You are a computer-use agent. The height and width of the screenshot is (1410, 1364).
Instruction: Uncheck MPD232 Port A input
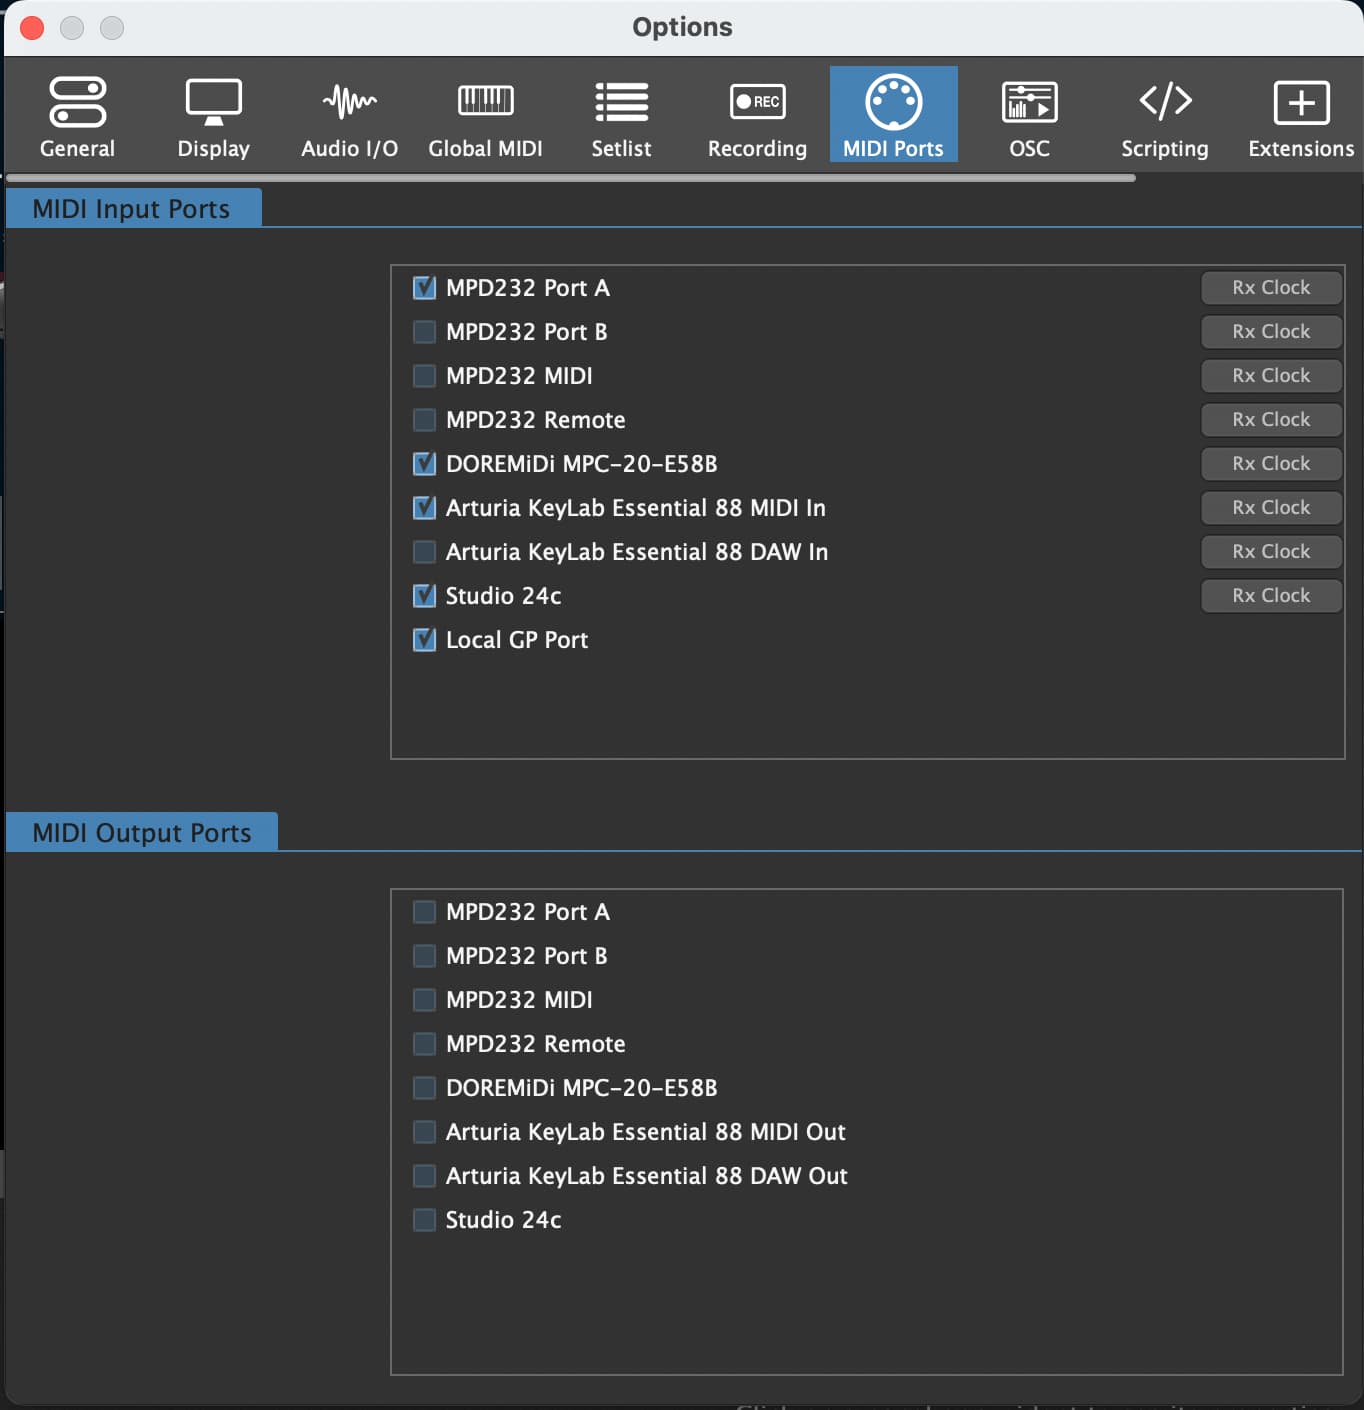tap(424, 288)
